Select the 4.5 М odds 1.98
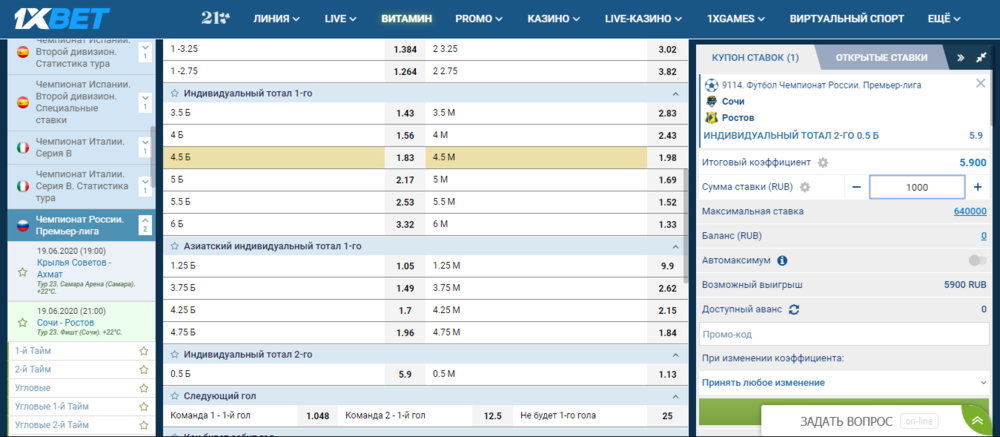Viewport: 1000px width, 437px height. coord(667,158)
